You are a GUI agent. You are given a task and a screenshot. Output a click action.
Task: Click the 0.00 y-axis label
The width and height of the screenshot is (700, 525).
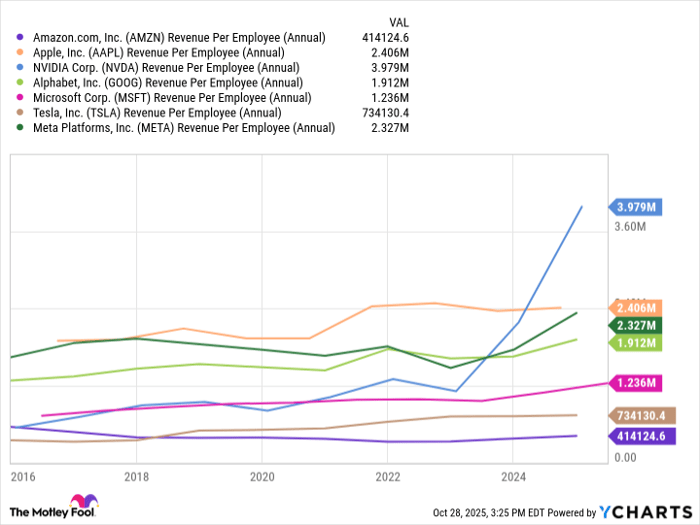click(625, 458)
